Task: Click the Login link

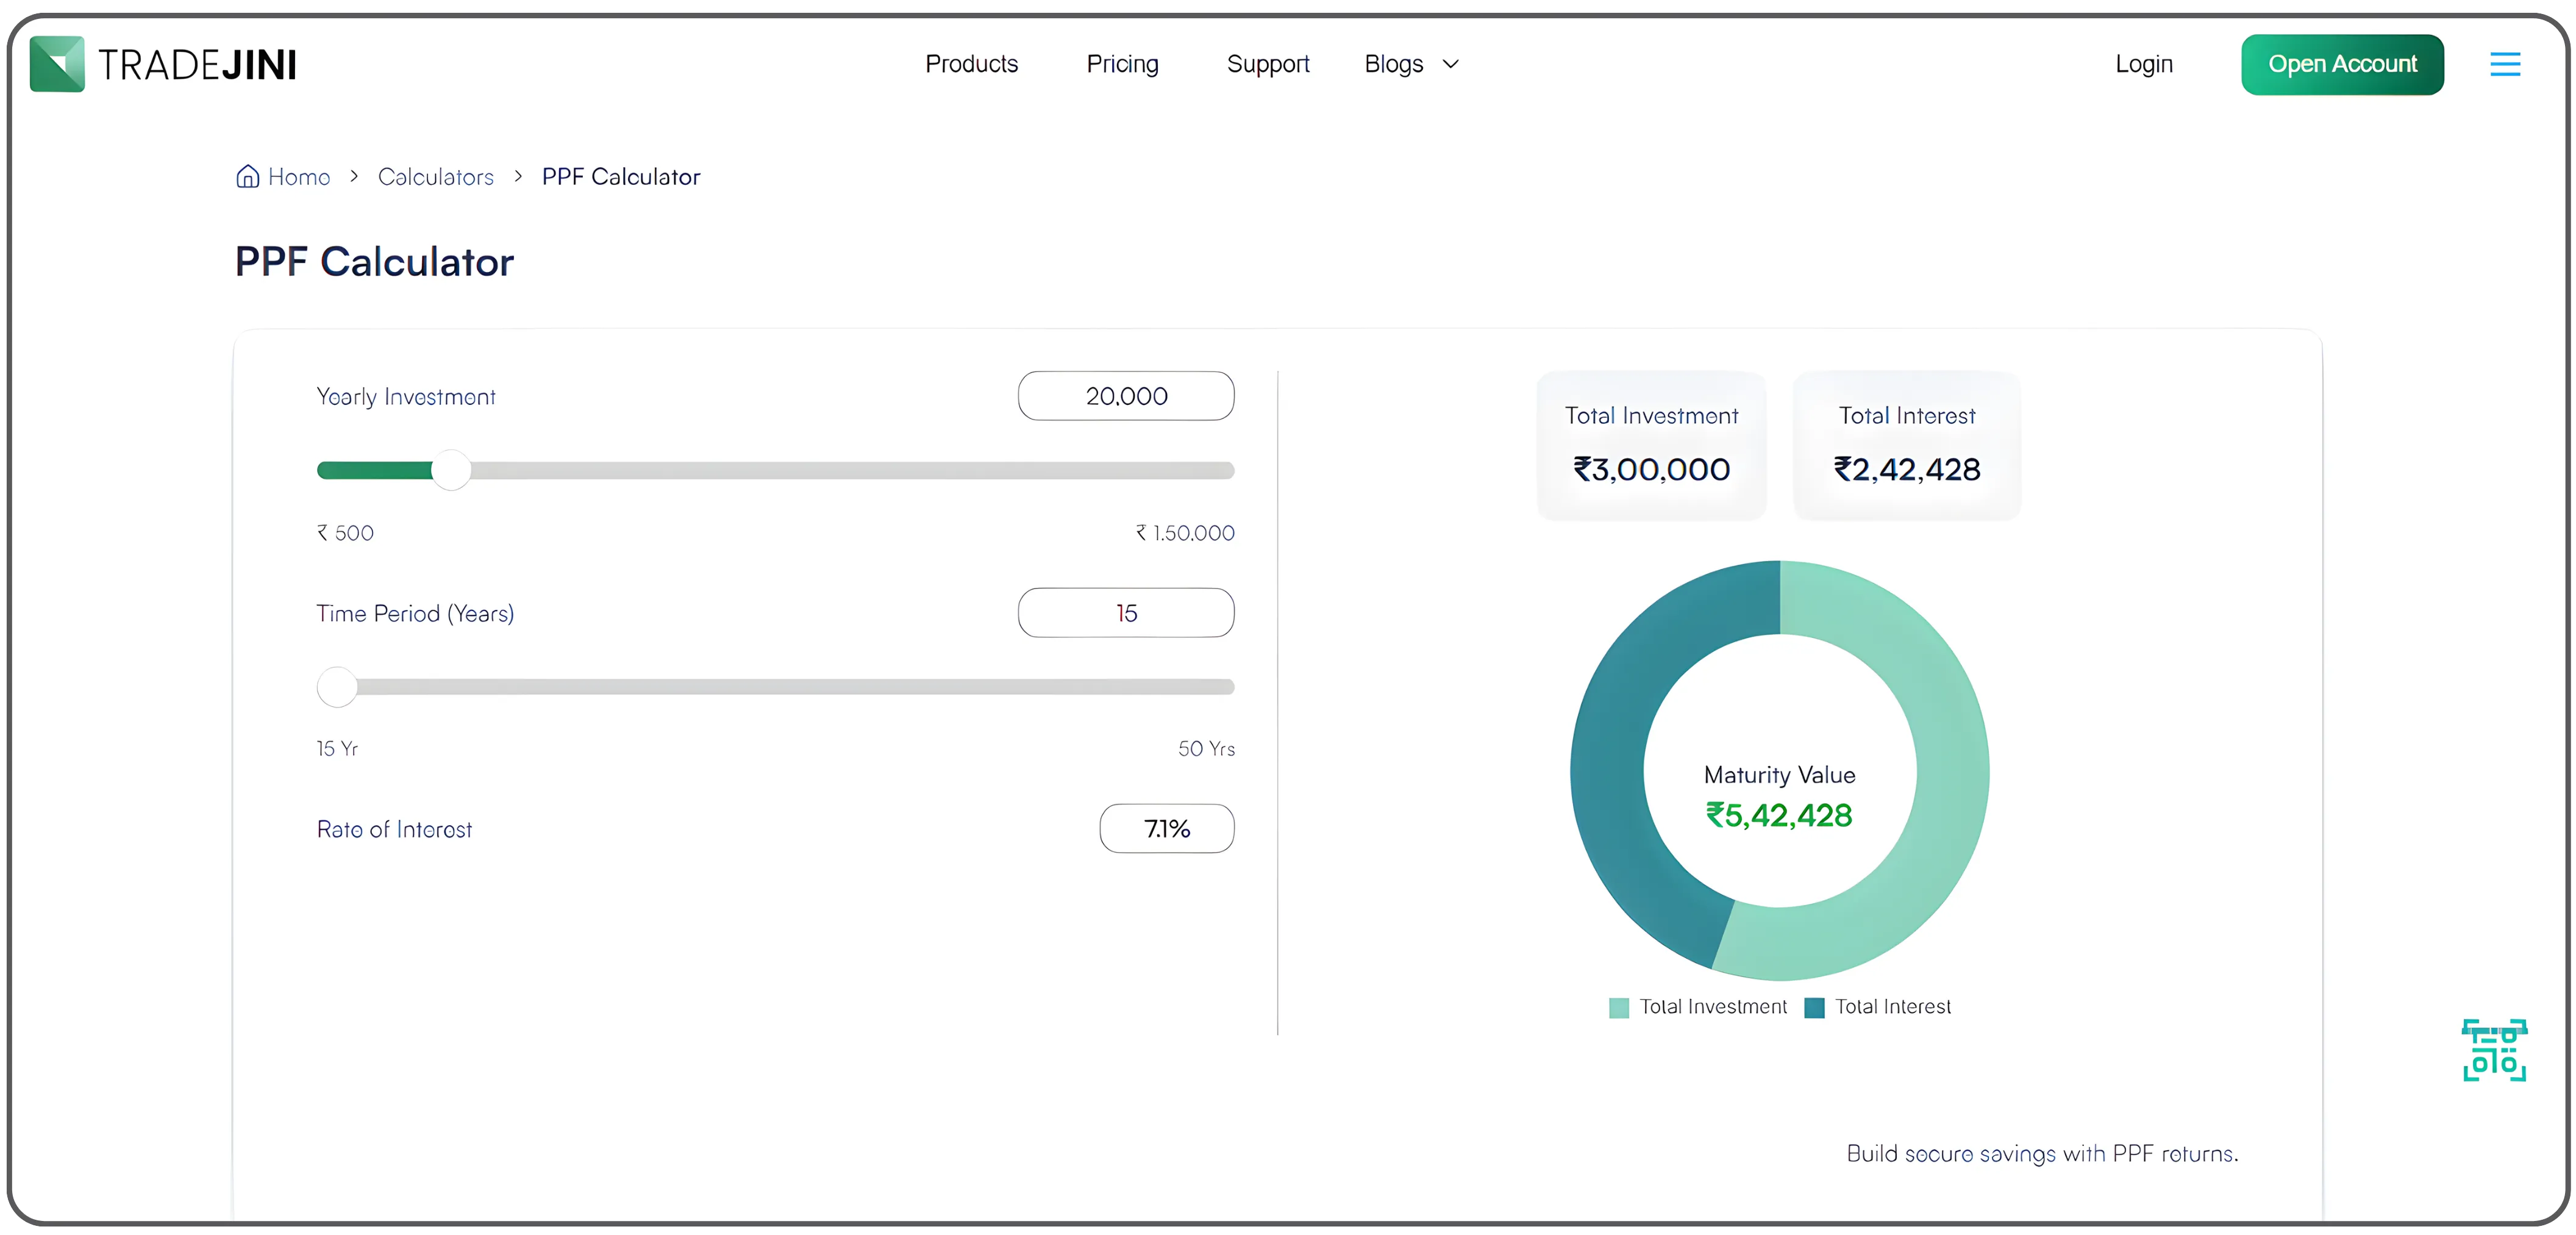Action: pos(2143,63)
